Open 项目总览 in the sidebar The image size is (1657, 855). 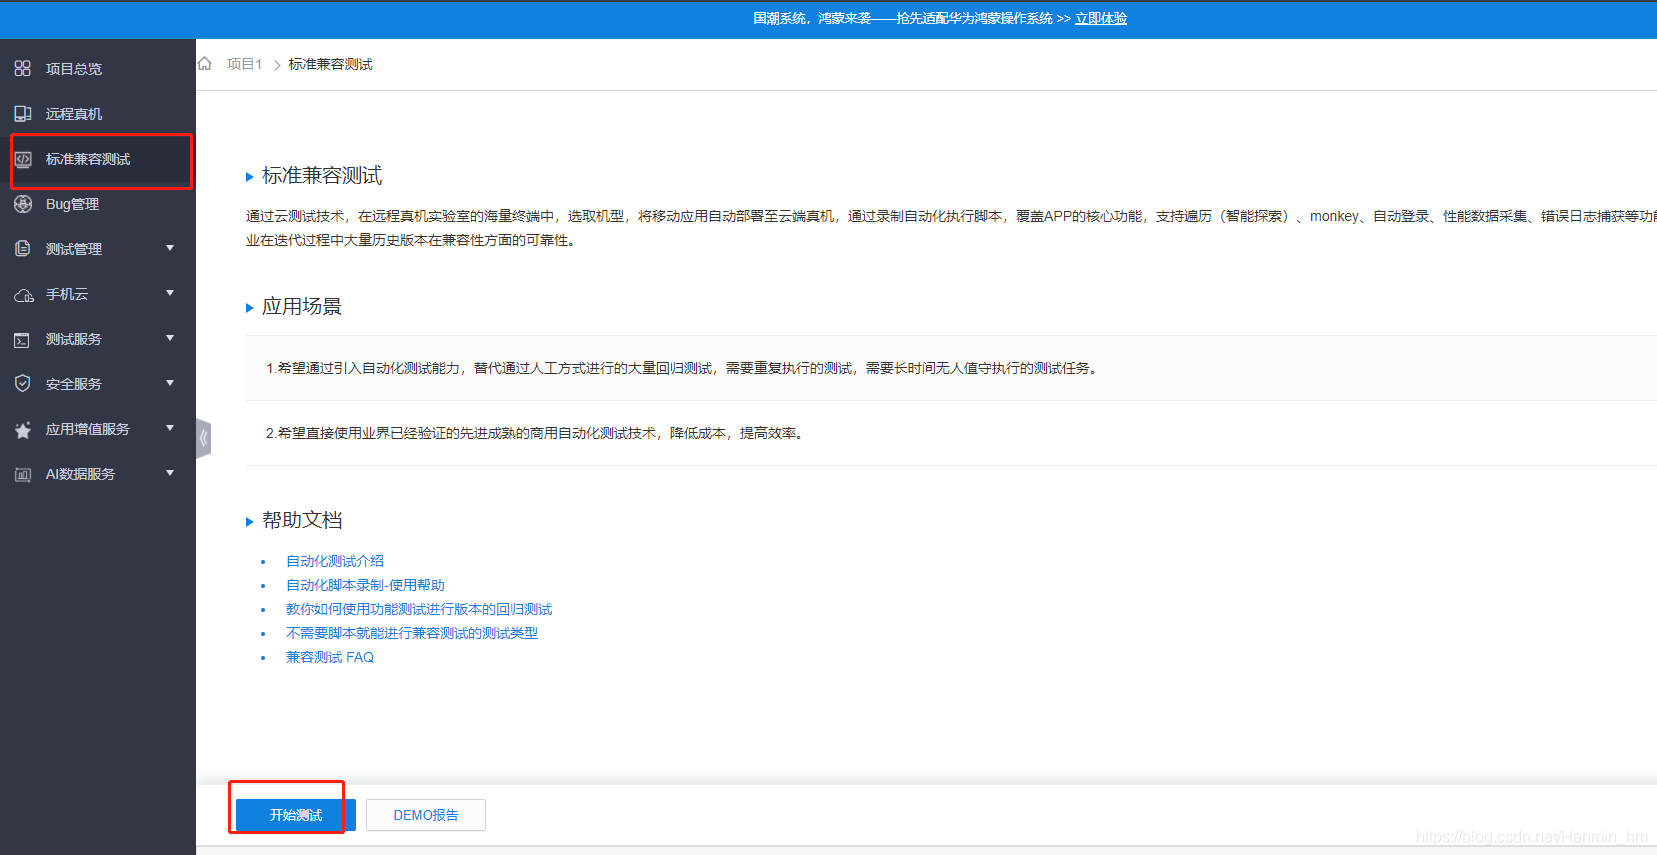[98, 68]
